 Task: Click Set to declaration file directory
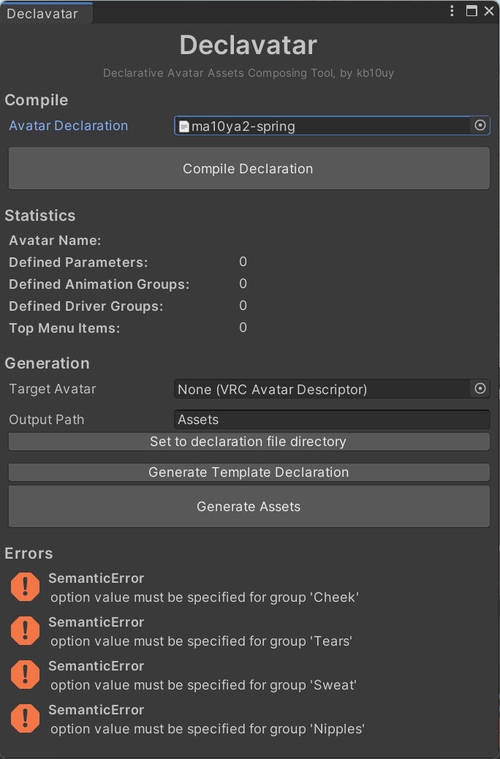tap(249, 441)
